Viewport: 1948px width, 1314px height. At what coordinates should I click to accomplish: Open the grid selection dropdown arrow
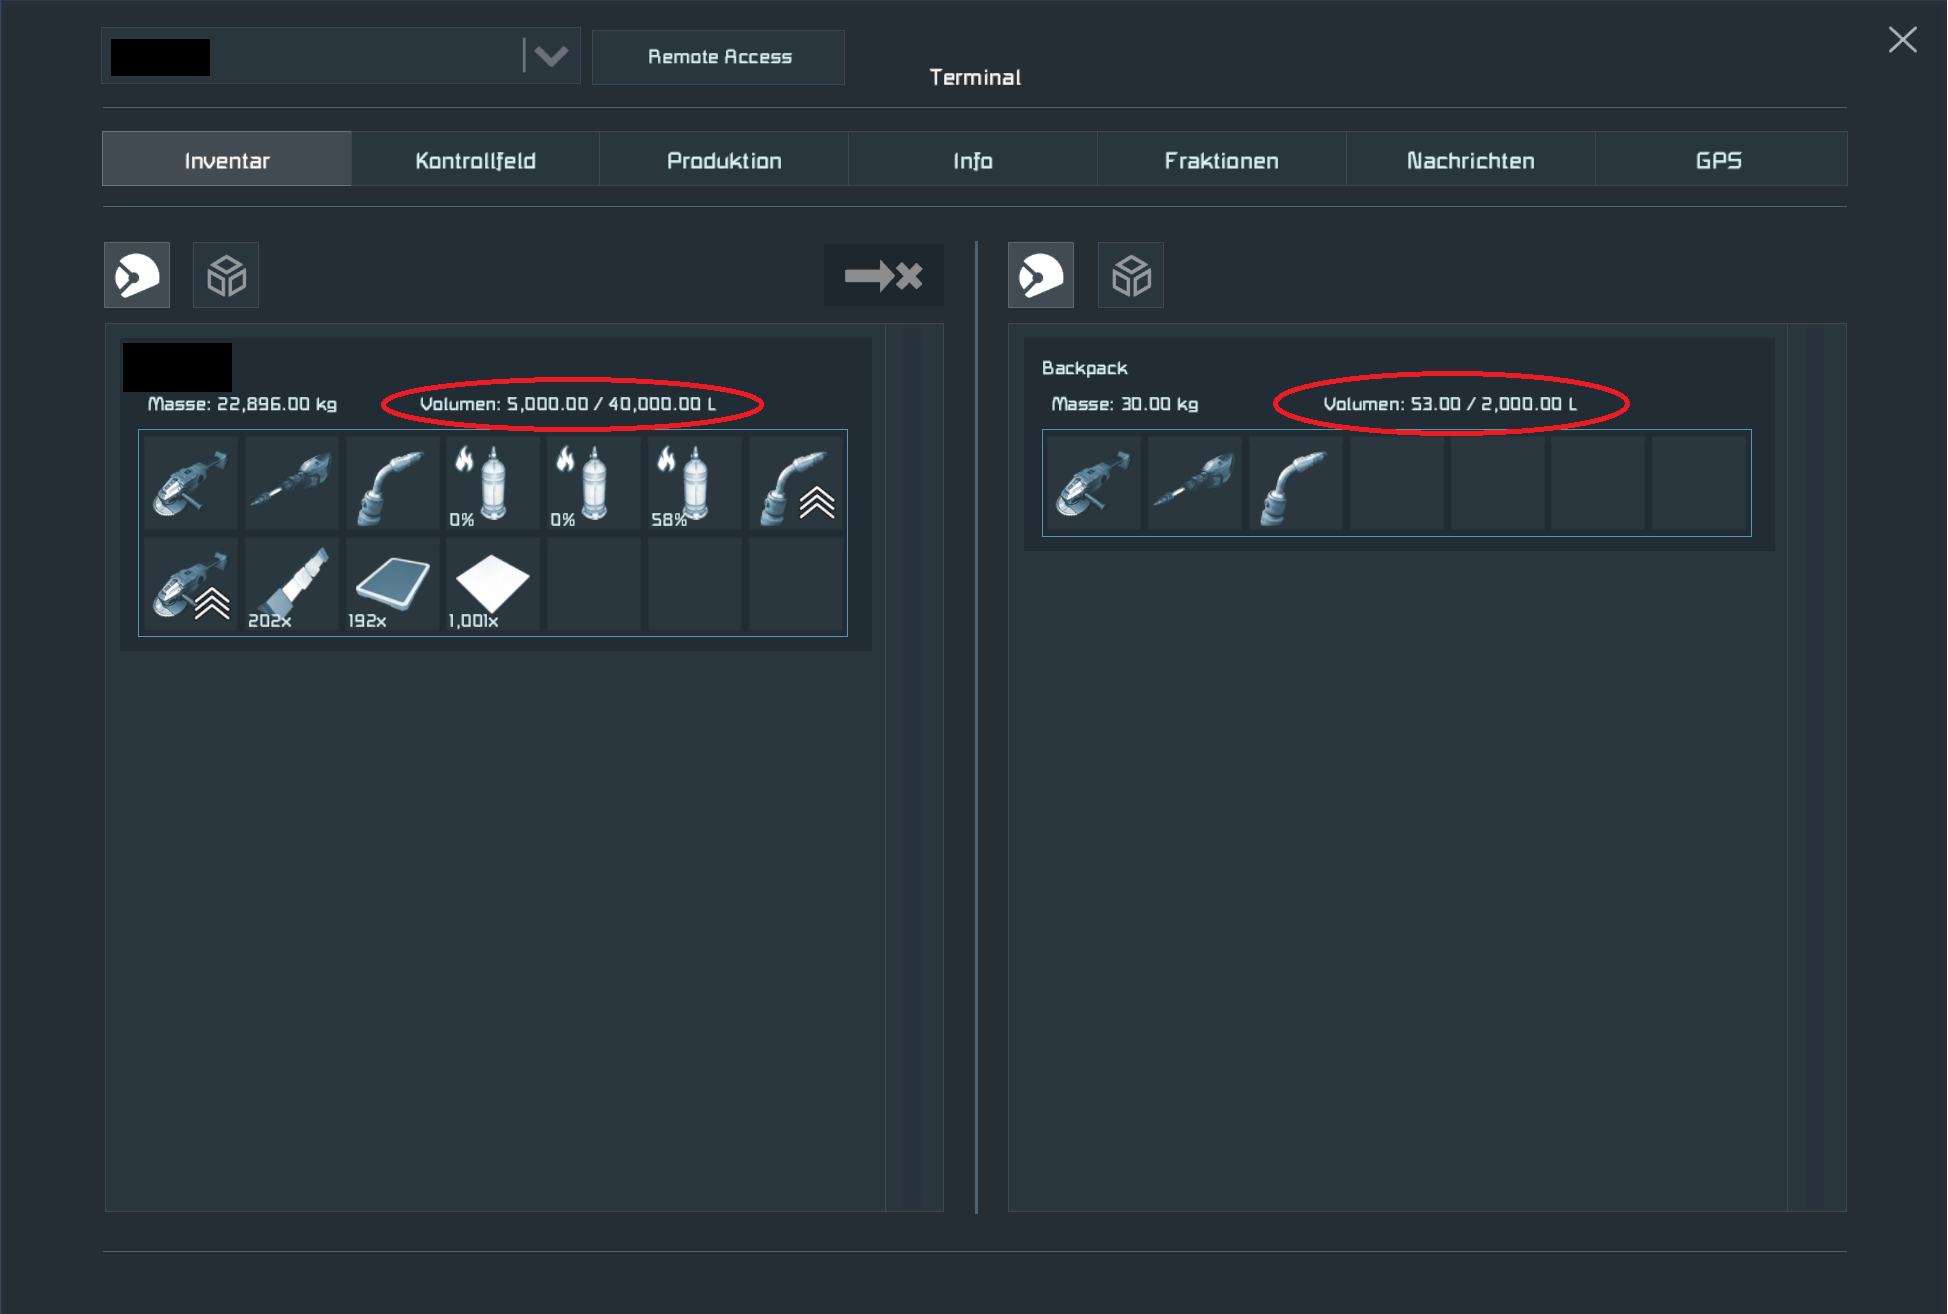551,56
